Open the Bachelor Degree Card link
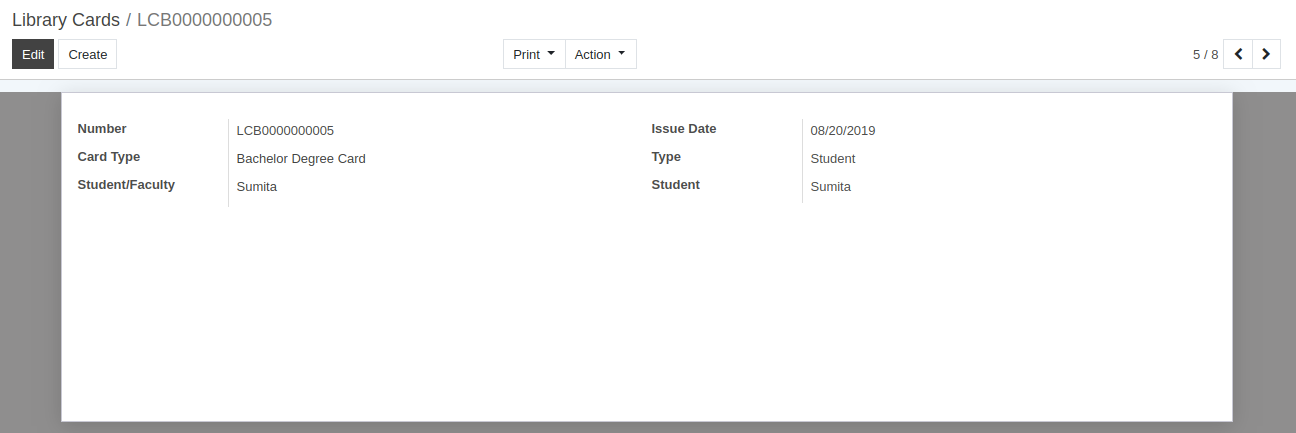 tap(301, 158)
